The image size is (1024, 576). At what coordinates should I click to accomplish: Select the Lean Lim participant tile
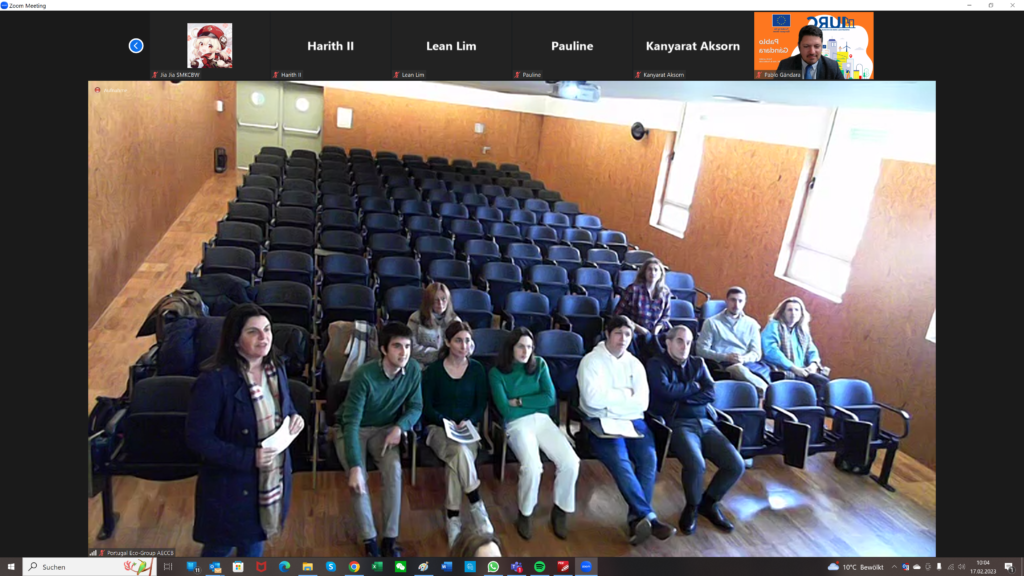[452, 46]
